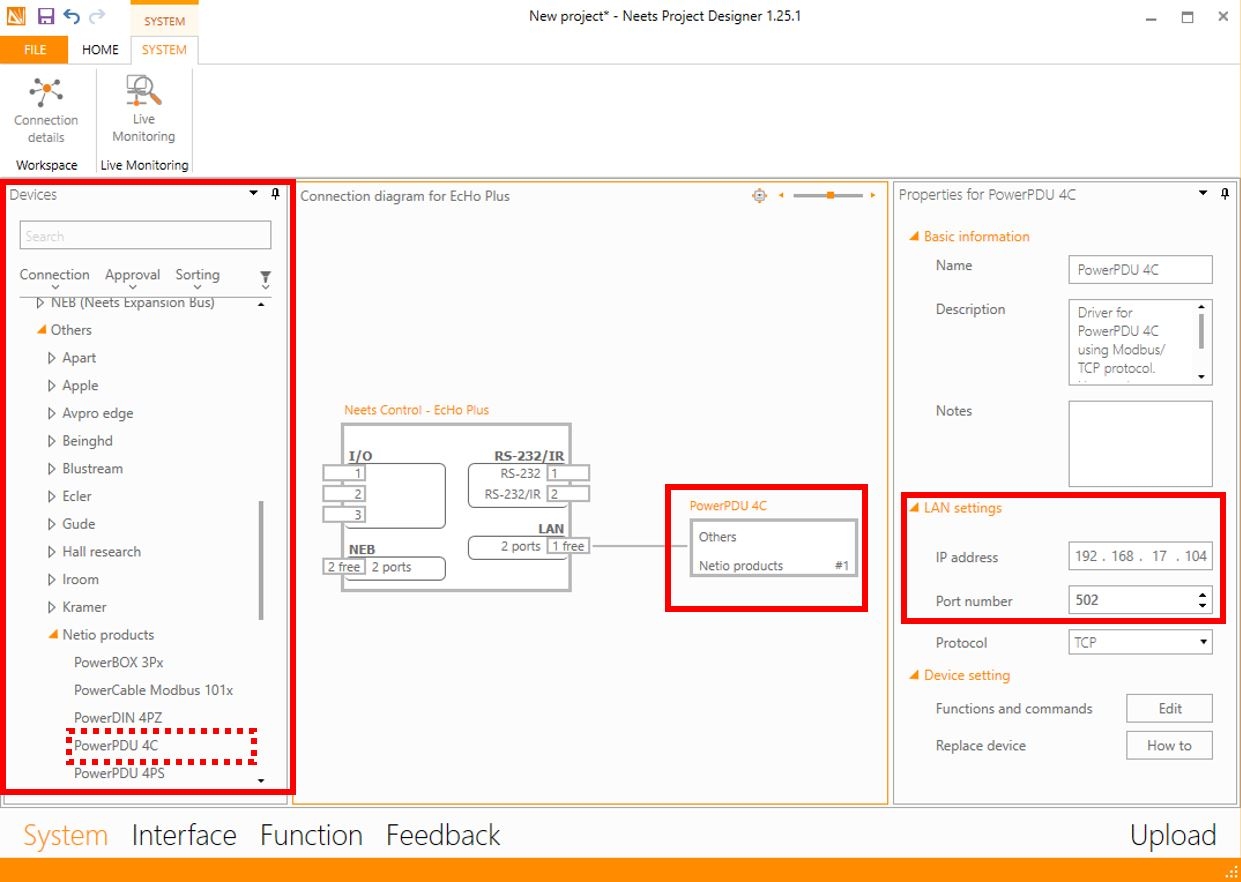Image resolution: width=1241 pixels, height=882 pixels.
Task: Click the NEB 2 free port box
Action: [344, 567]
